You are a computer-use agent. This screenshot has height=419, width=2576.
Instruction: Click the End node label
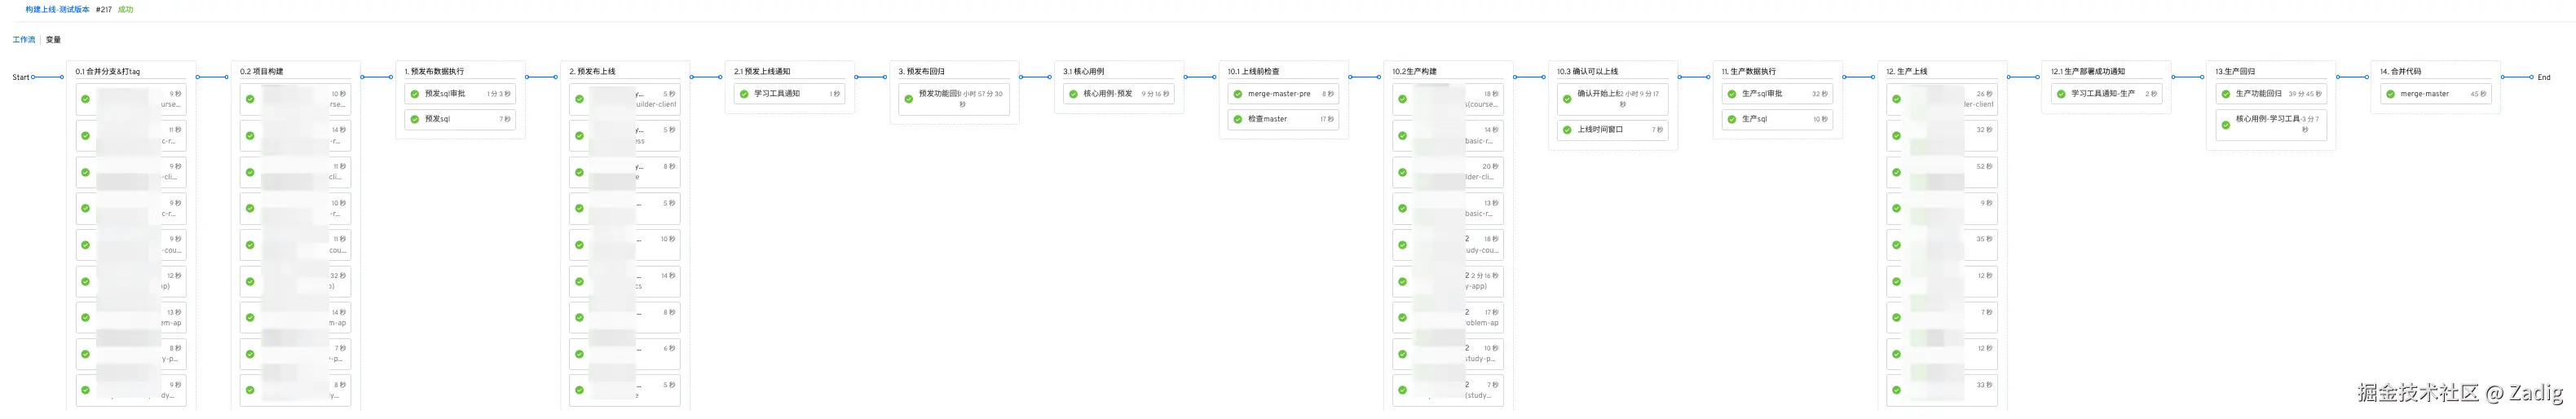[2544, 77]
